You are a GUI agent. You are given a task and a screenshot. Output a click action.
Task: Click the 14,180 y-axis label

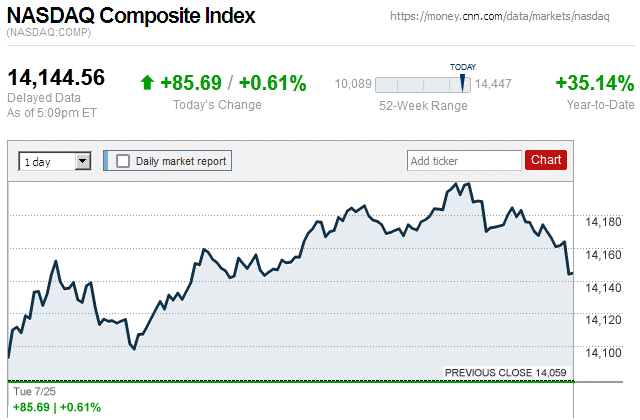601,222
